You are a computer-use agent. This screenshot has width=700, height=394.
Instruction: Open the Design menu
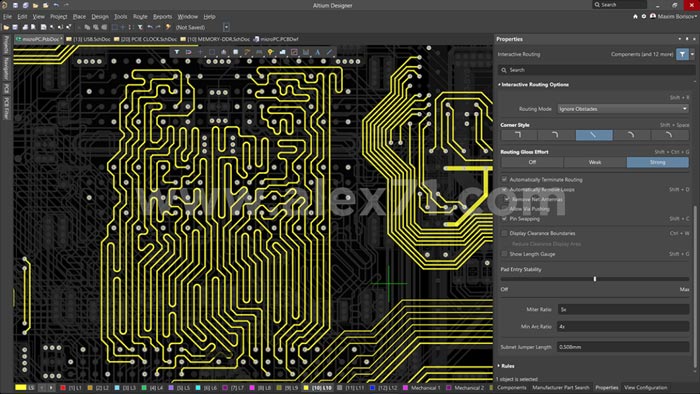coord(100,17)
